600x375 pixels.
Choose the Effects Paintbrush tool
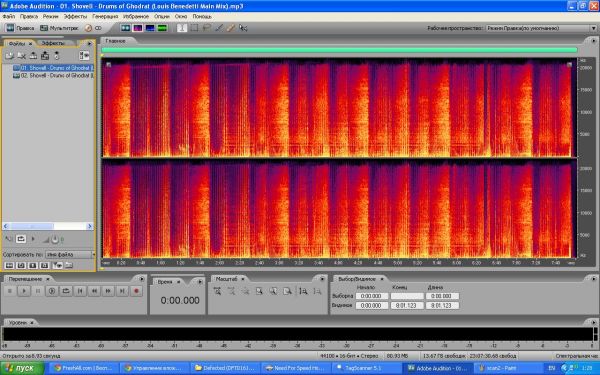tap(219, 28)
